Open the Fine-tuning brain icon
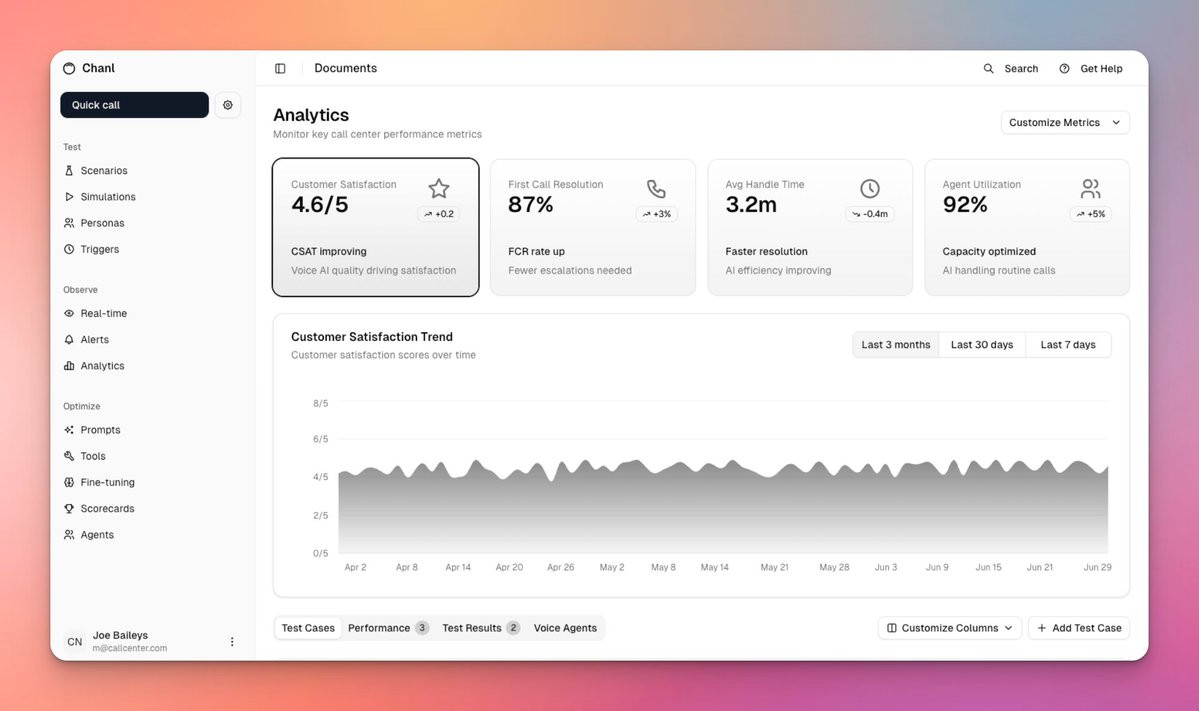 pos(69,482)
